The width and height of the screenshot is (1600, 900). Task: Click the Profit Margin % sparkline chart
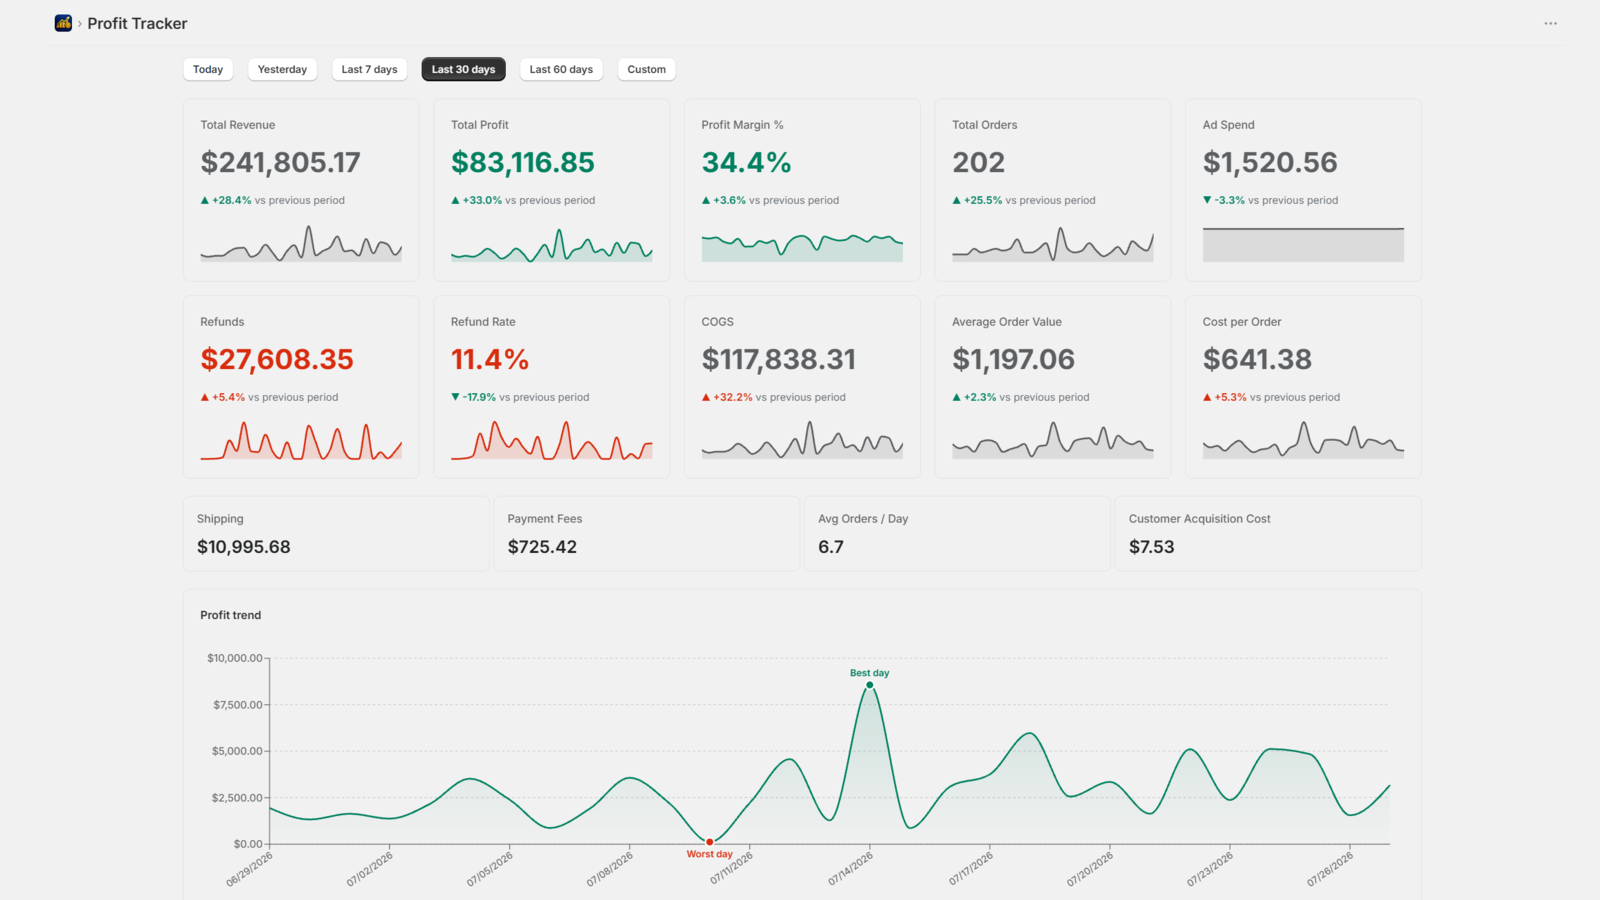tap(802, 244)
